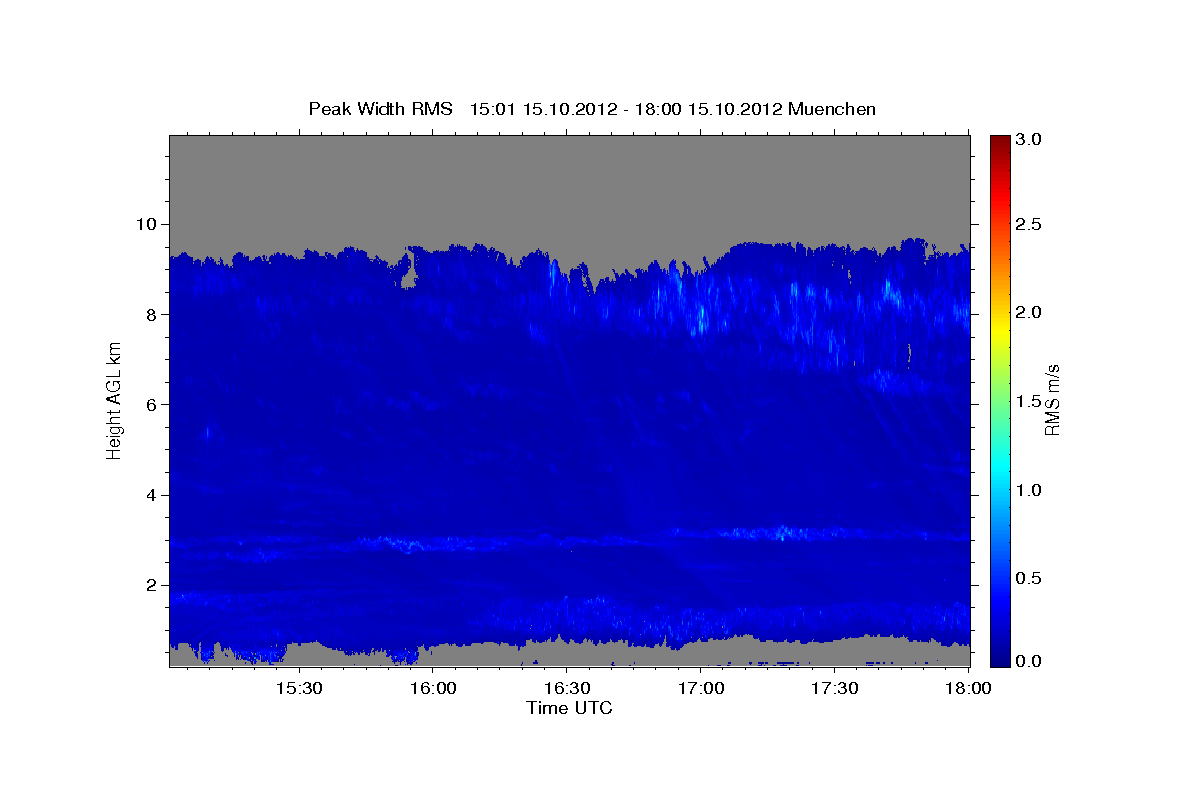Click the height tick label 8

(154, 314)
